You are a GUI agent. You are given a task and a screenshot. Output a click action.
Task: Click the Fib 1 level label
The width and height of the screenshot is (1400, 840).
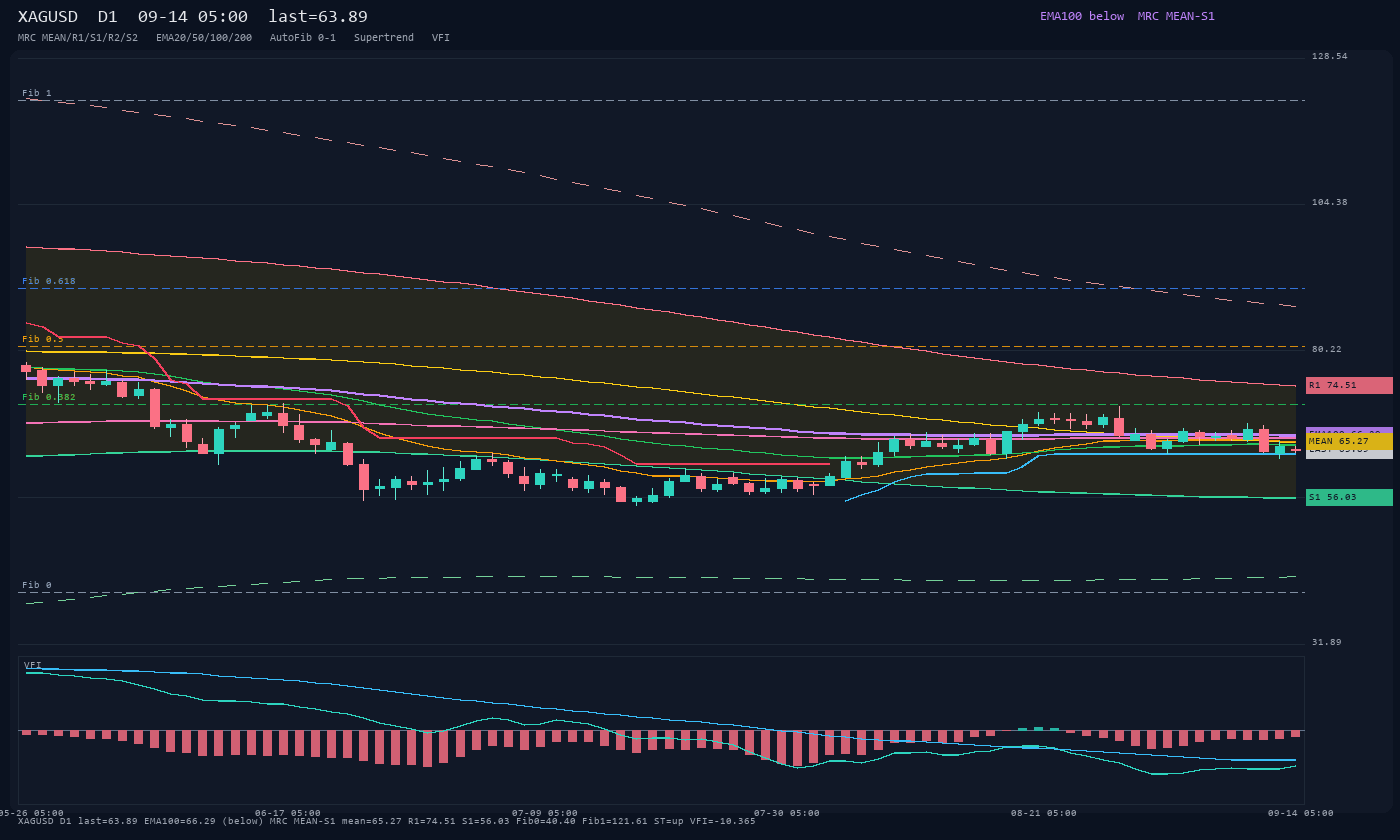pos(37,93)
